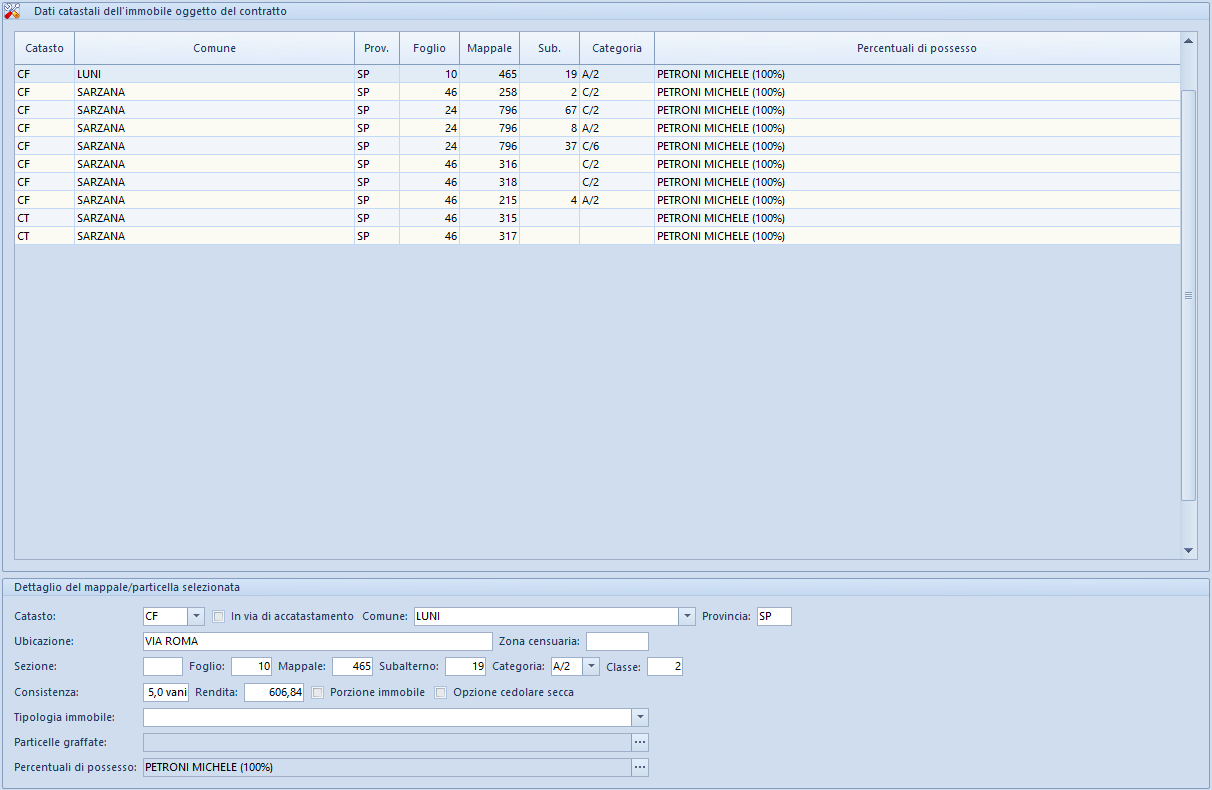Viewport: 1212px width, 790px height.
Task: Click the Mappale cell showing 215
Action: (x=490, y=200)
